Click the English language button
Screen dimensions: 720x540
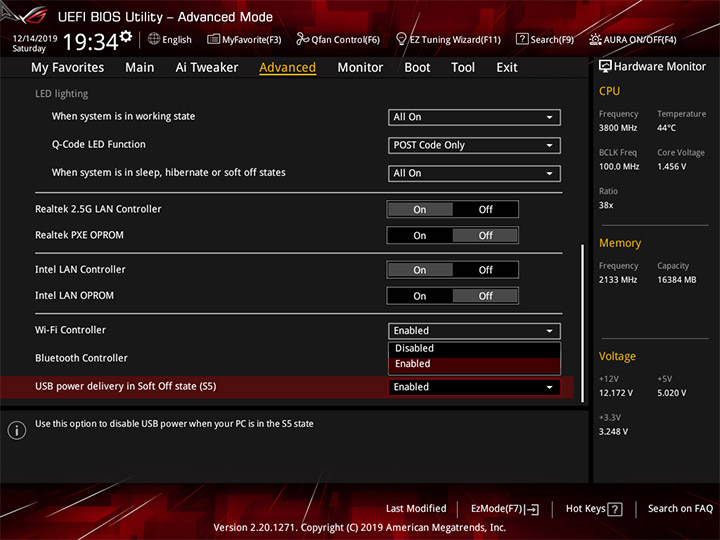[170, 39]
